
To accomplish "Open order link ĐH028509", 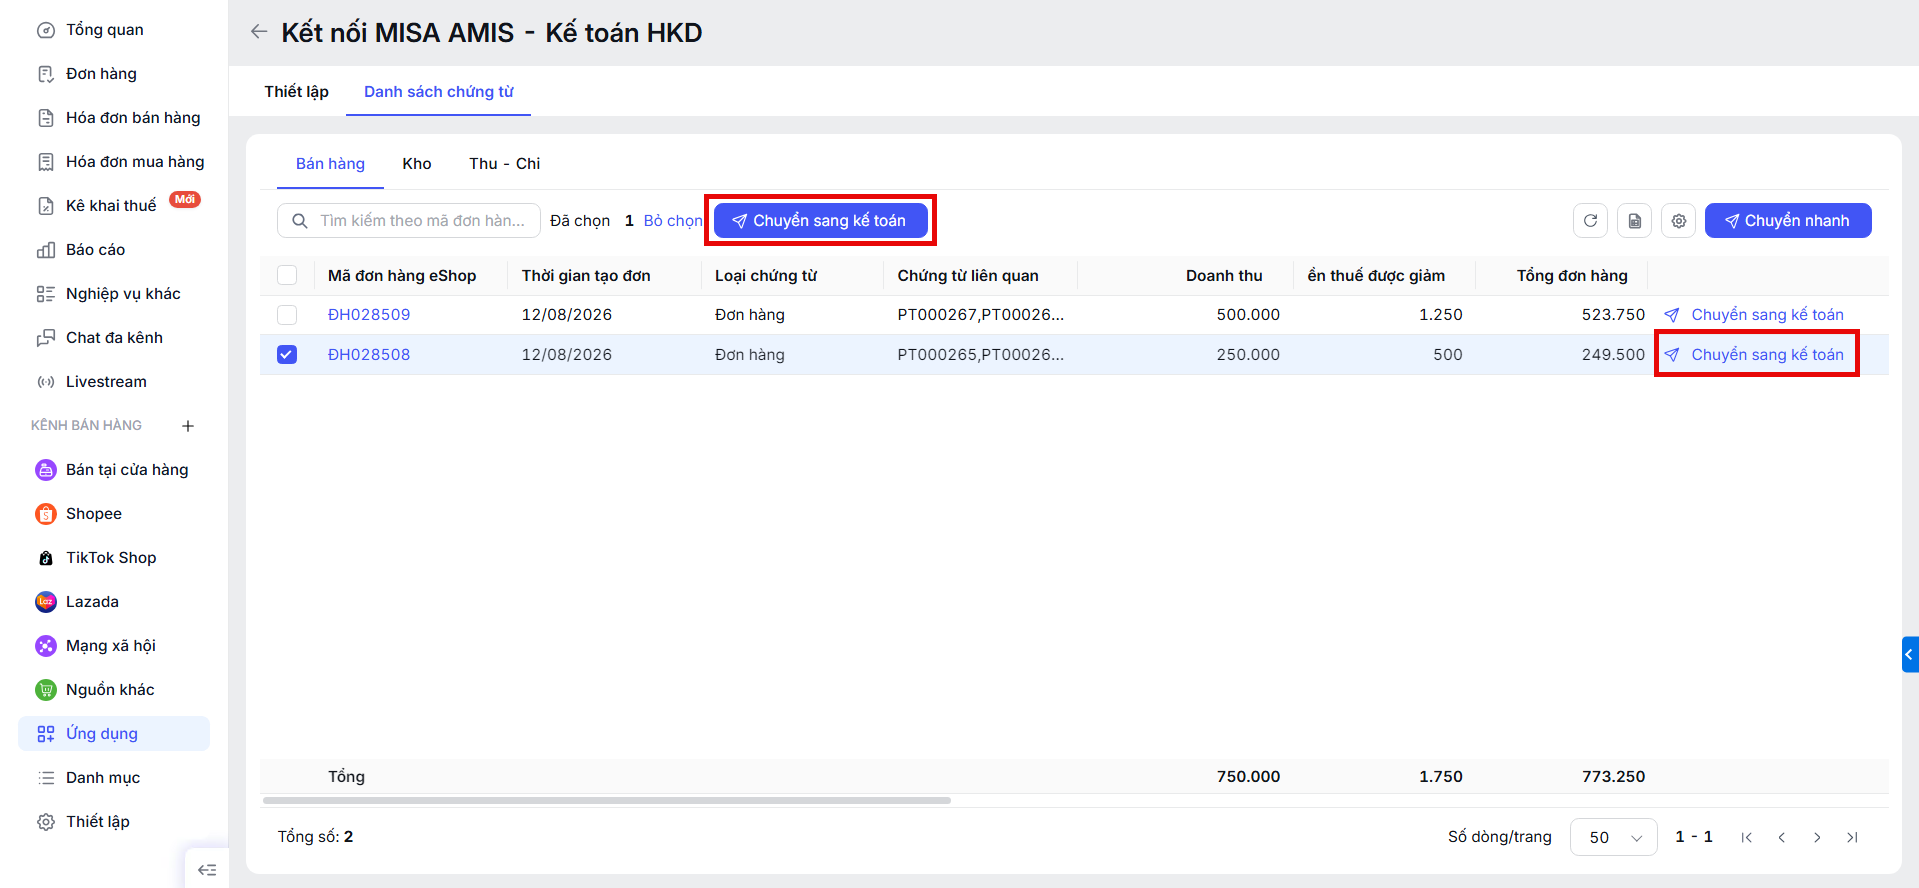I will coord(369,315).
